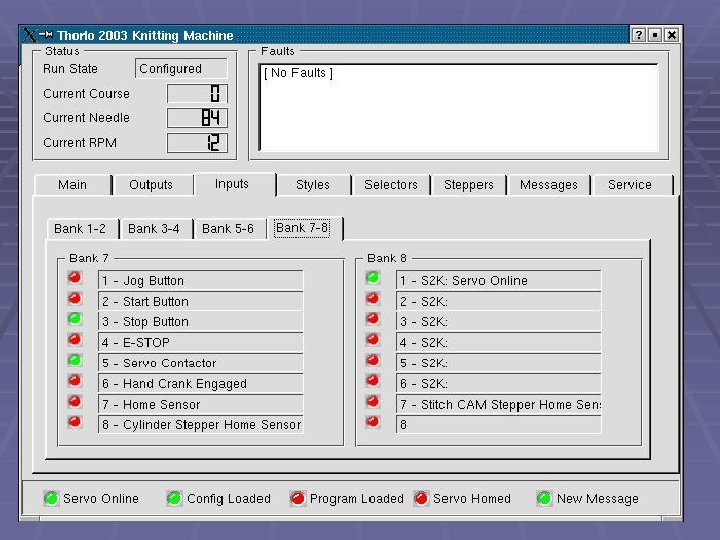Click the LED for Cylinder Stepper Home Sensor
This screenshot has height=540, width=720.
pyautogui.click(x=75, y=422)
